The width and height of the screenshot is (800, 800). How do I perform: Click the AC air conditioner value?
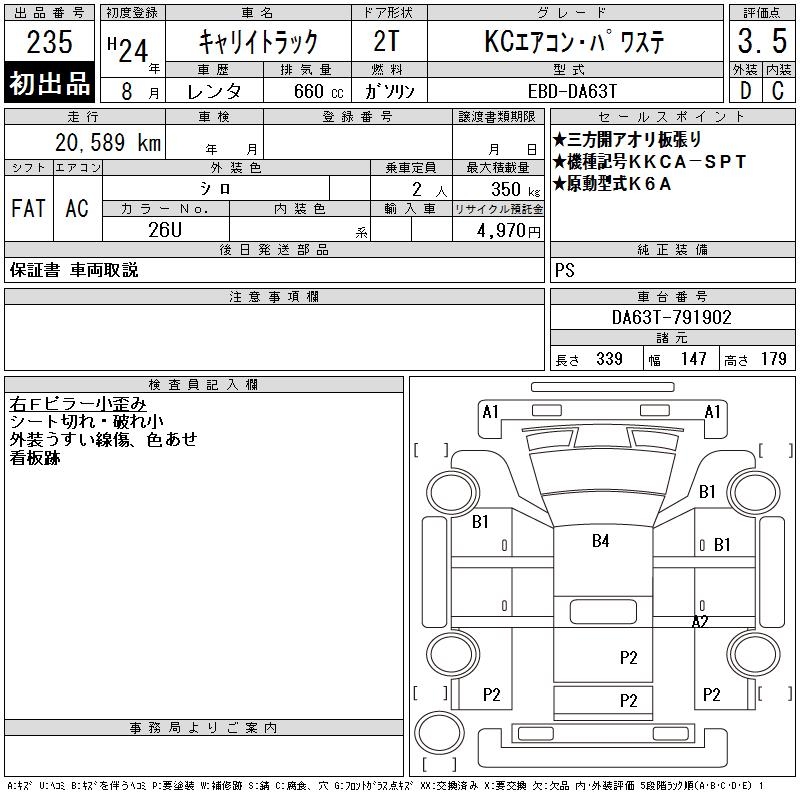pyautogui.click(x=77, y=209)
